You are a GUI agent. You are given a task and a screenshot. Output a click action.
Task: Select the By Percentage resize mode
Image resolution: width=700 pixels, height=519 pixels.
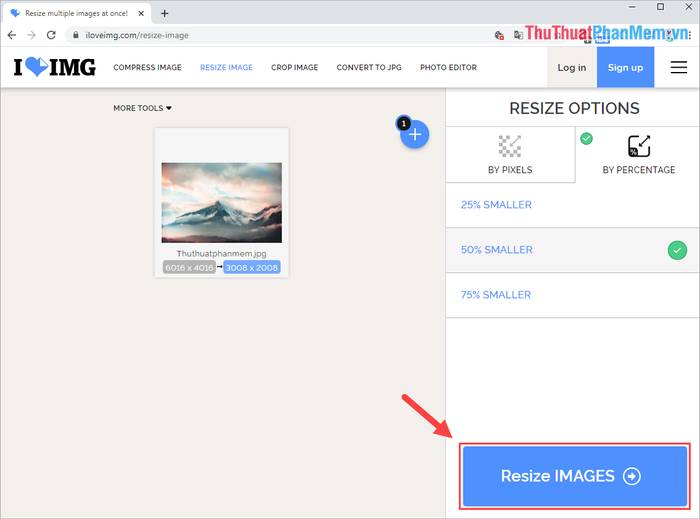click(x=638, y=154)
